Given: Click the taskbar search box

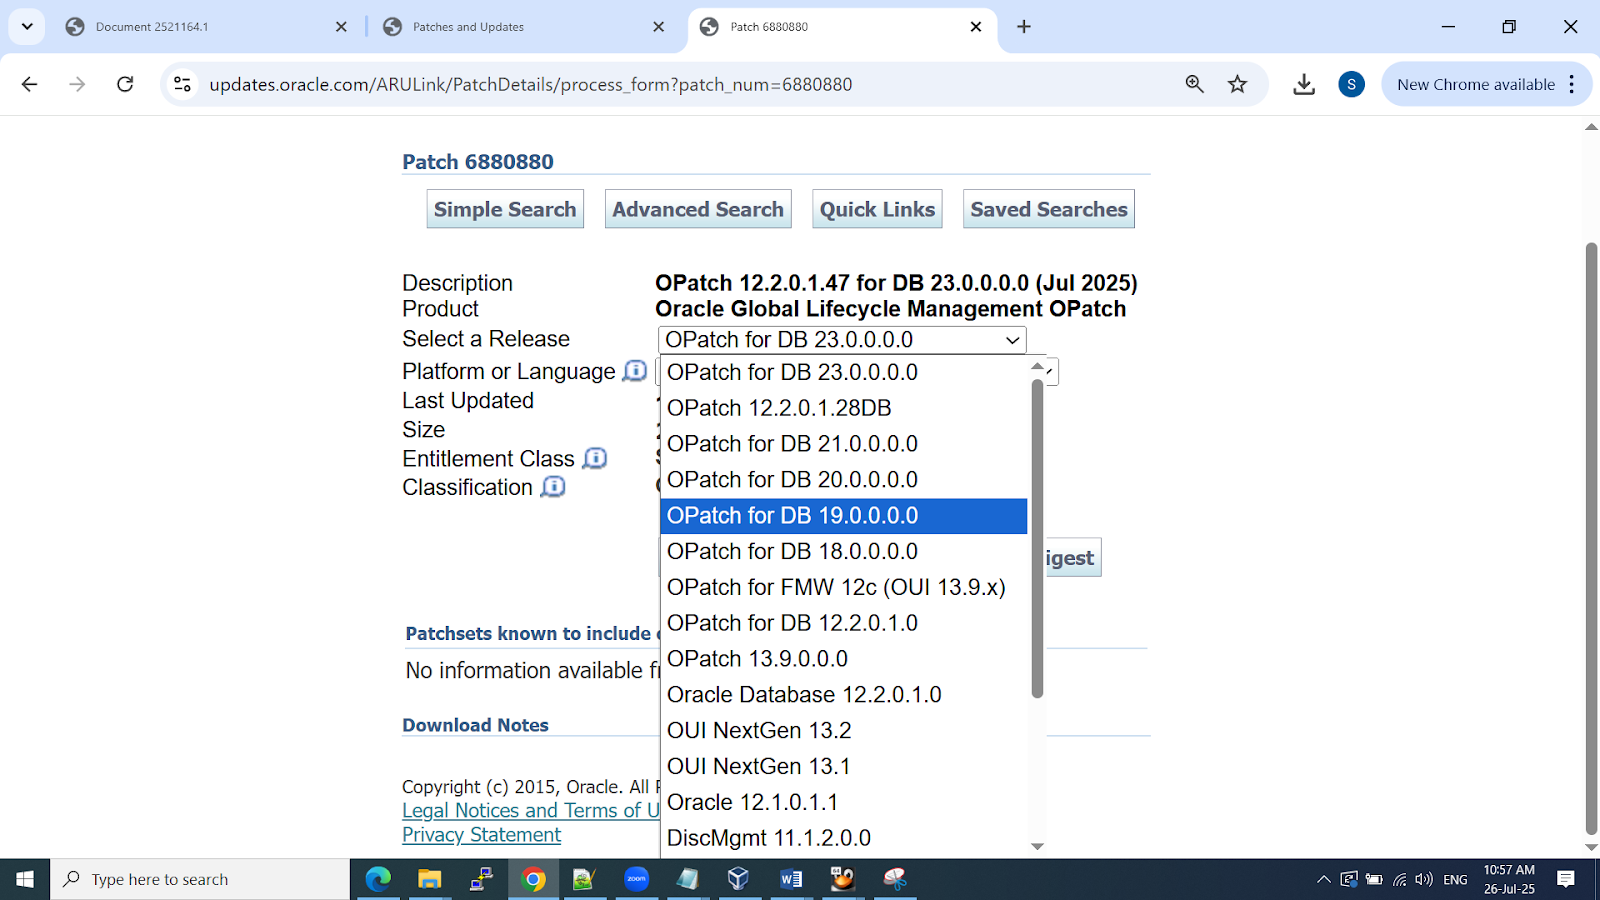Looking at the screenshot, I should [200, 879].
